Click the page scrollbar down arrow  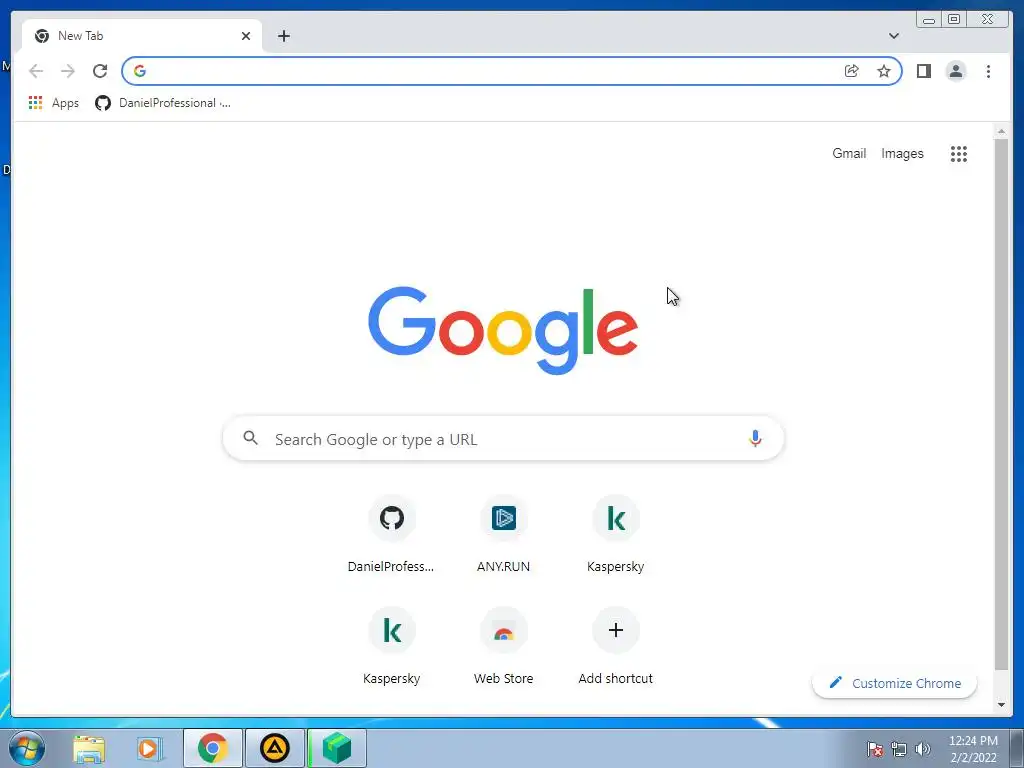tap(1001, 705)
